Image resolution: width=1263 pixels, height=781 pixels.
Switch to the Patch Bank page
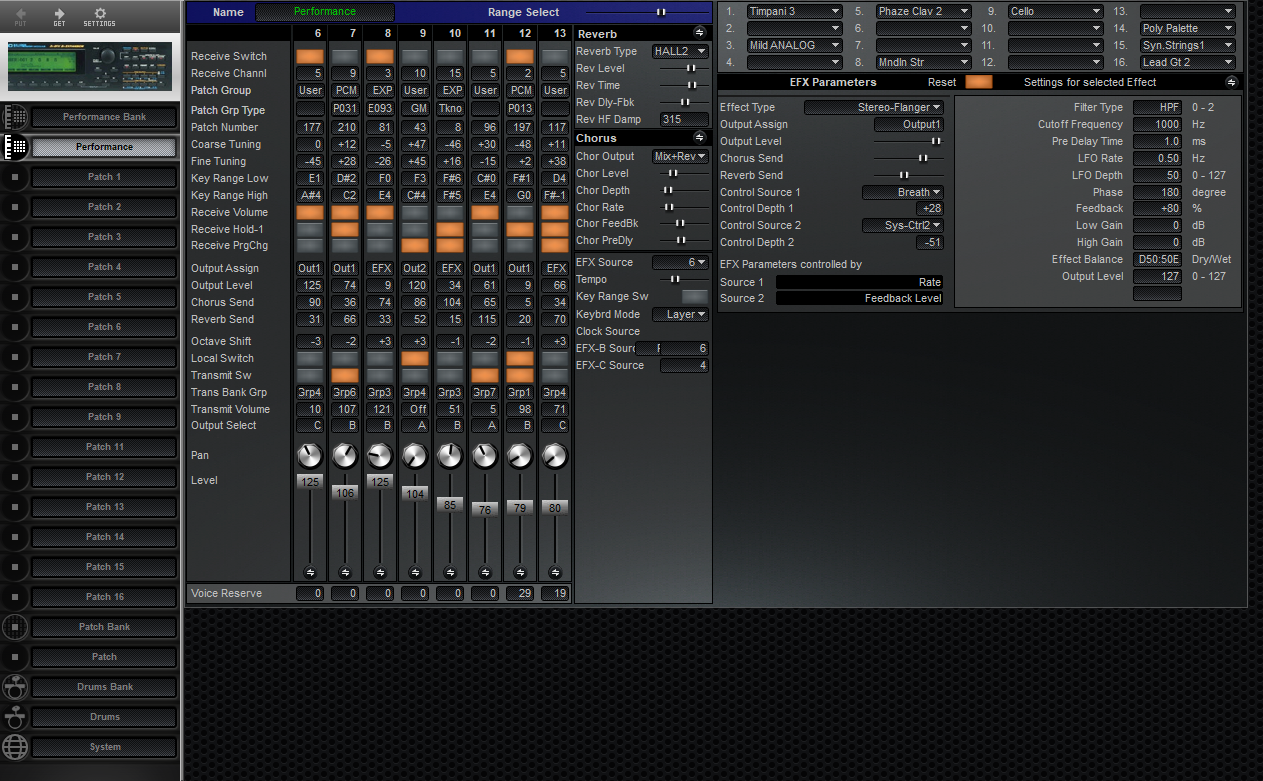[x=105, y=627]
